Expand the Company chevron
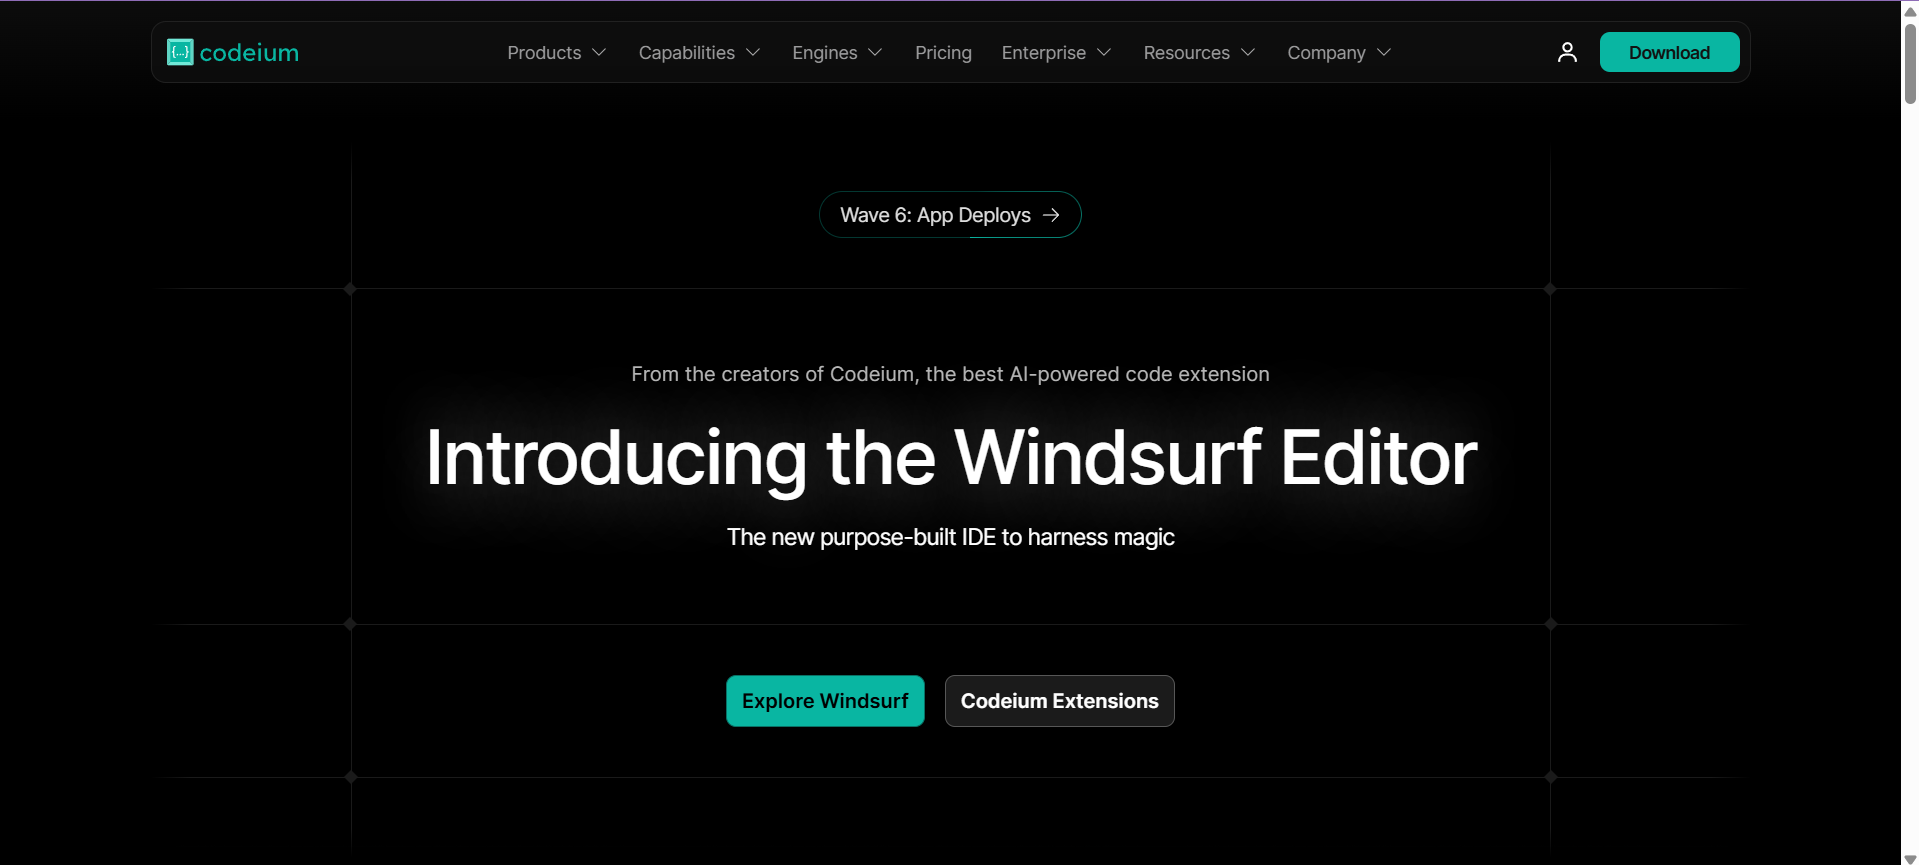The image size is (1919, 865). (1384, 53)
